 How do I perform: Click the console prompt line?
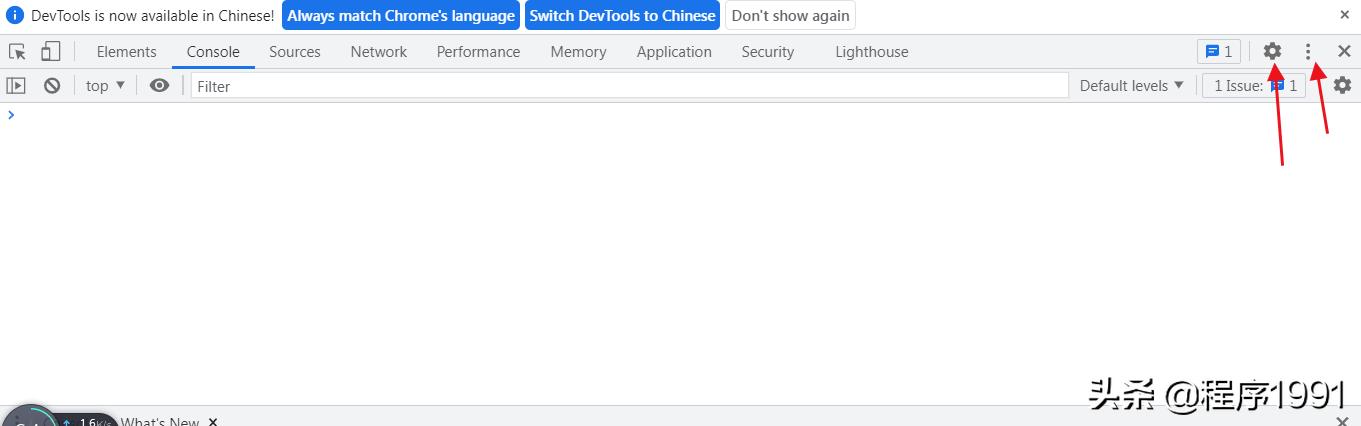point(680,115)
